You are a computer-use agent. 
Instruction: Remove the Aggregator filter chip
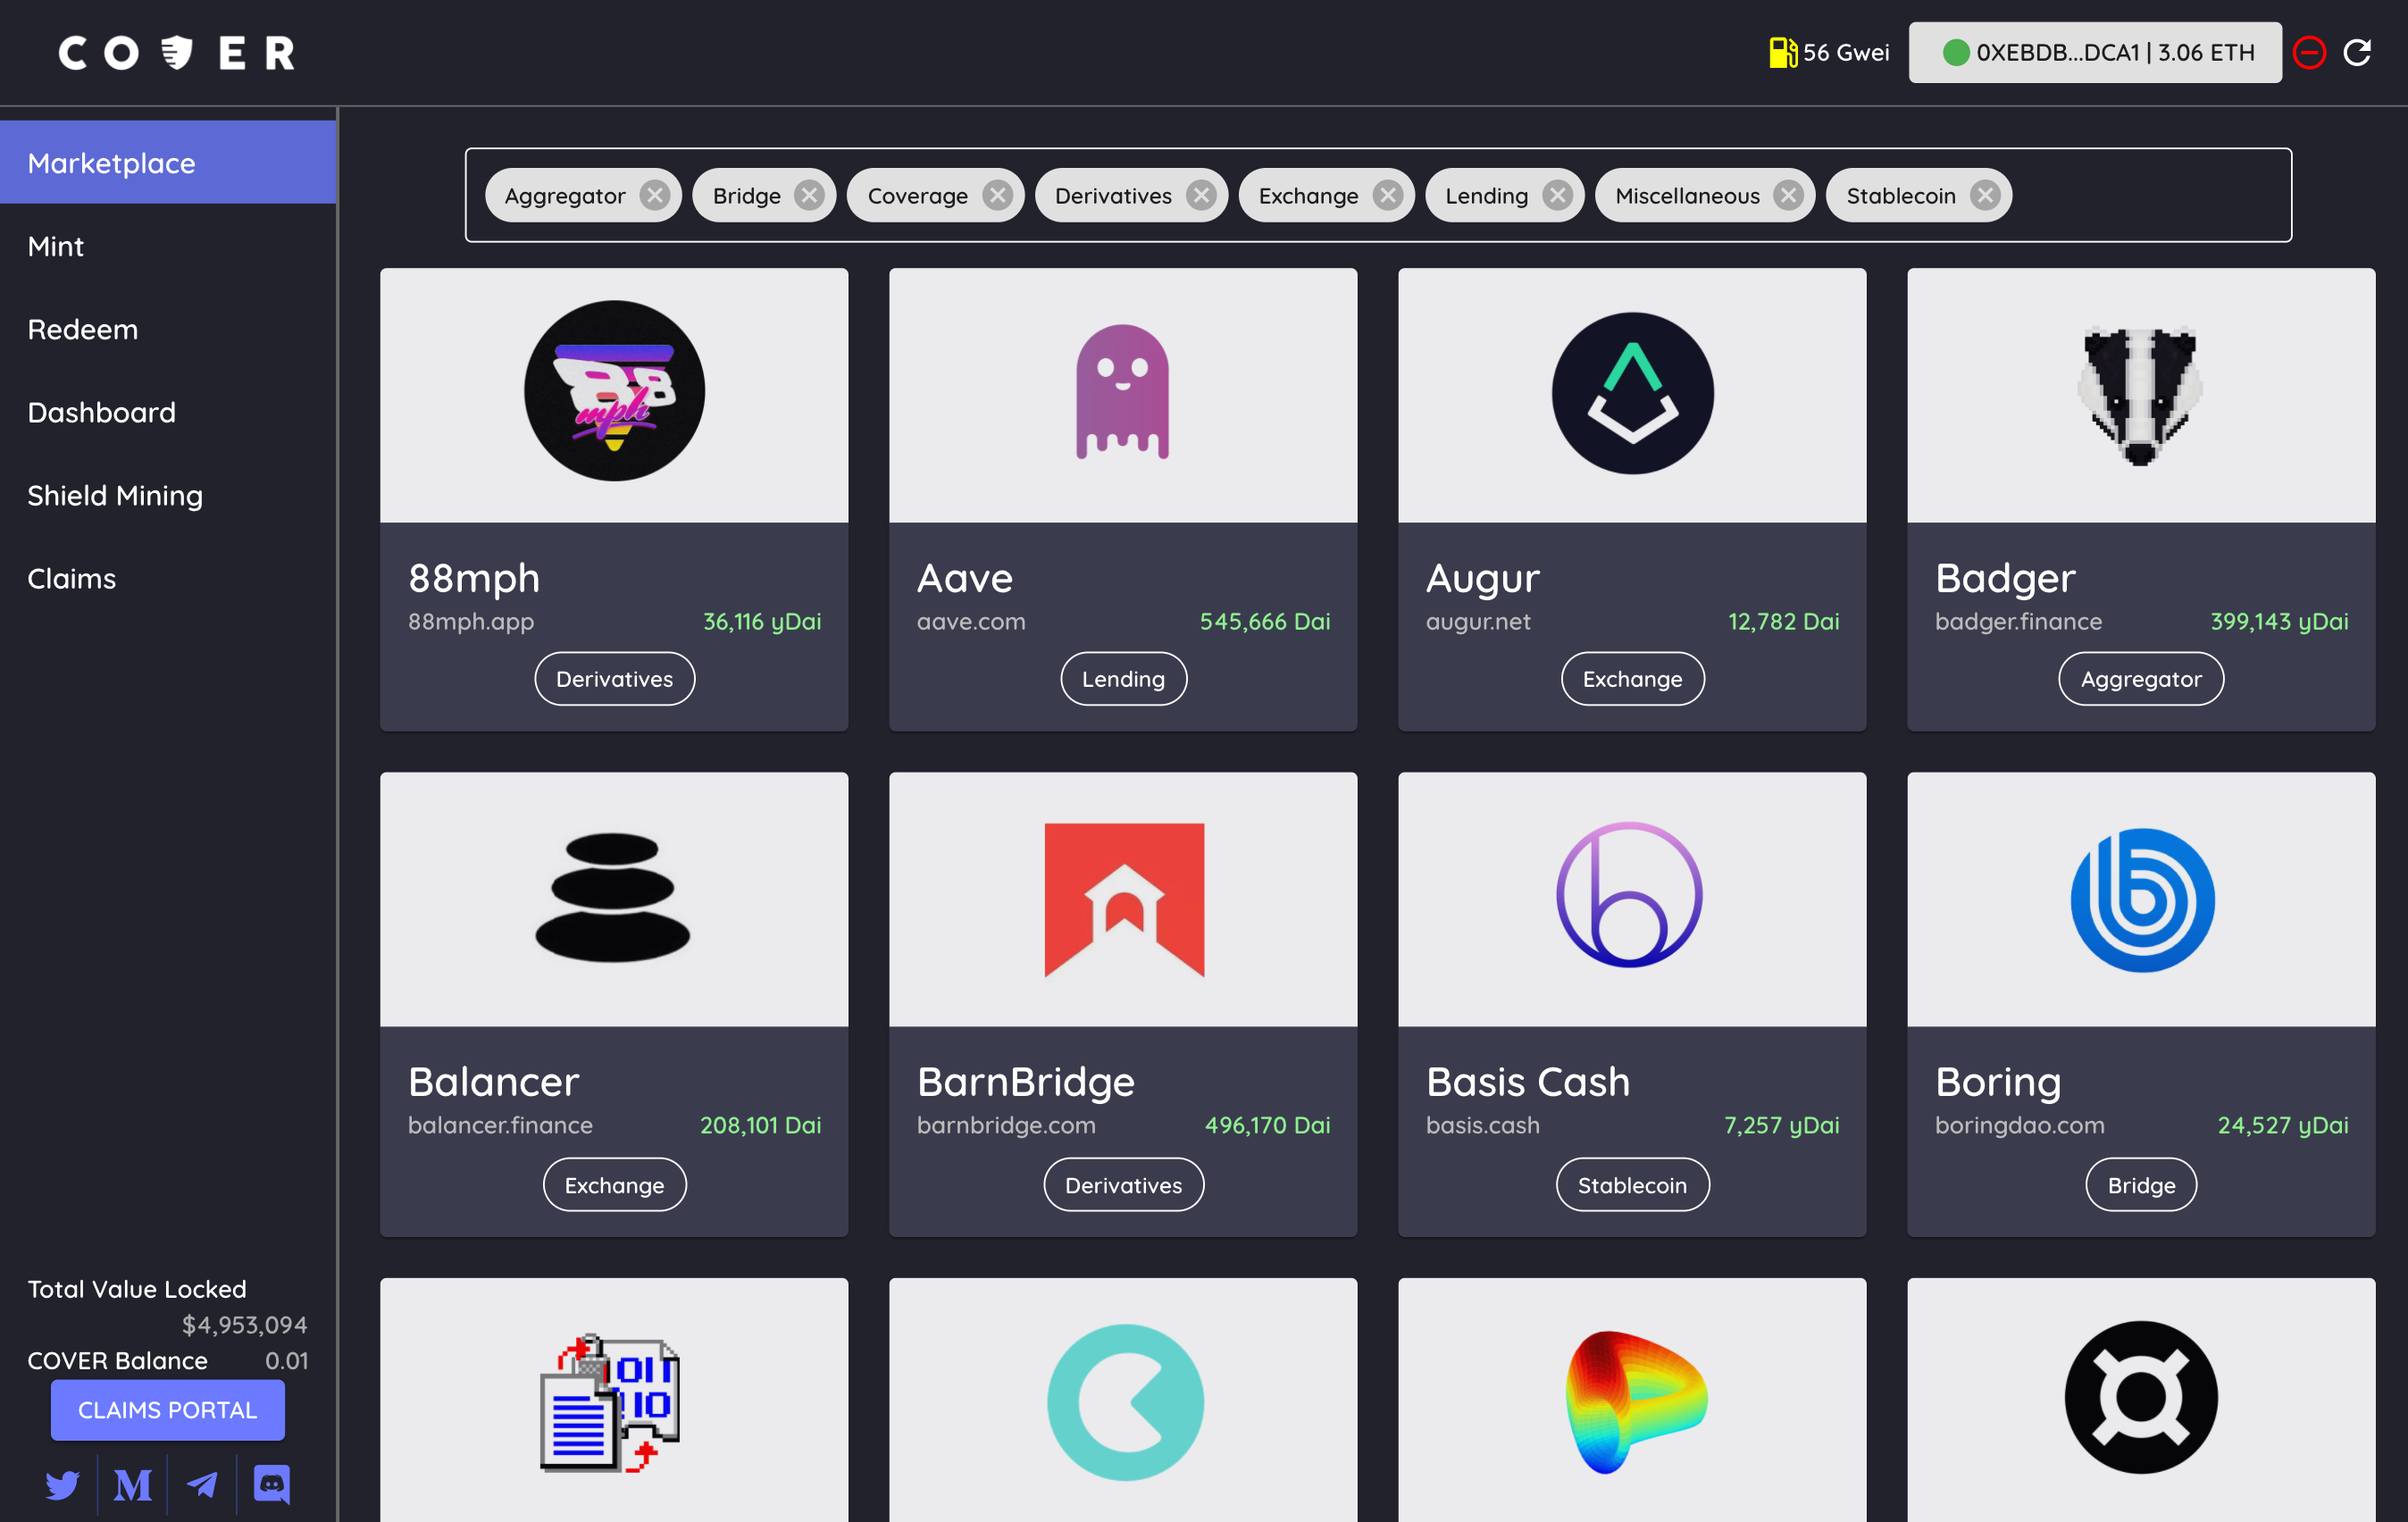pyautogui.click(x=655, y=195)
